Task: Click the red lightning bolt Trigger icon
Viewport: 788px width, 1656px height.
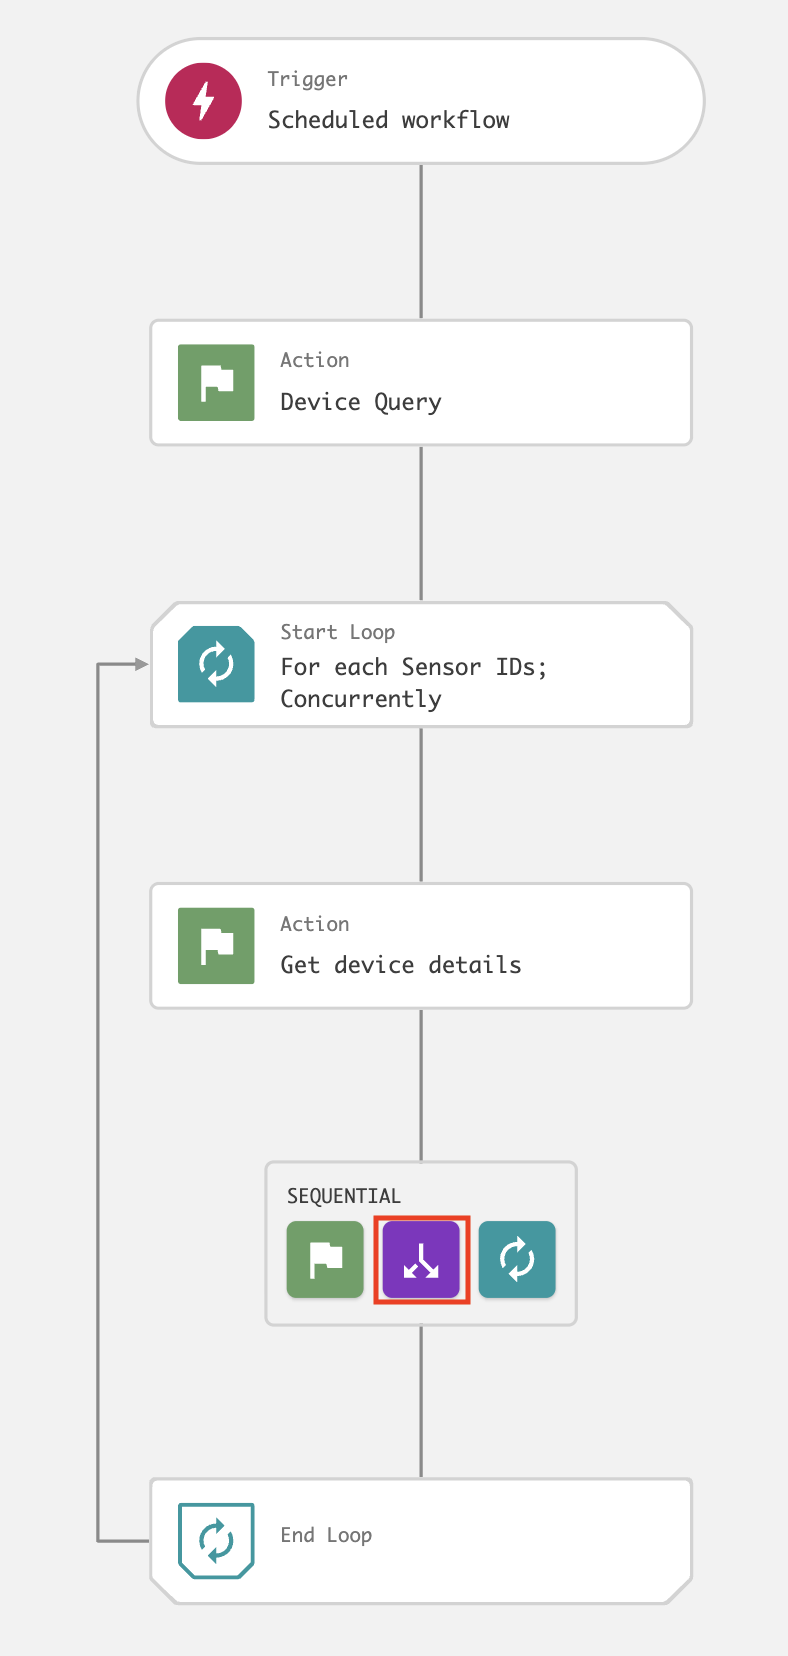Action: pos(204,101)
